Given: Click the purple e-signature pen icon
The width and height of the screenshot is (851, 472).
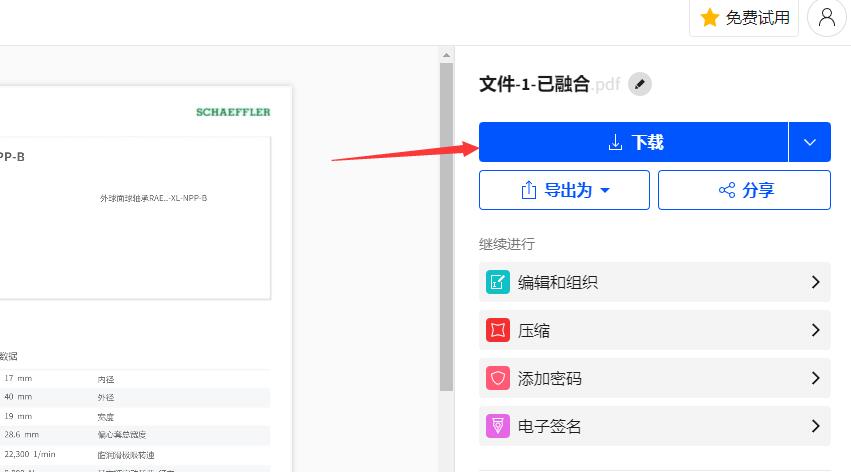Looking at the screenshot, I should (x=498, y=426).
